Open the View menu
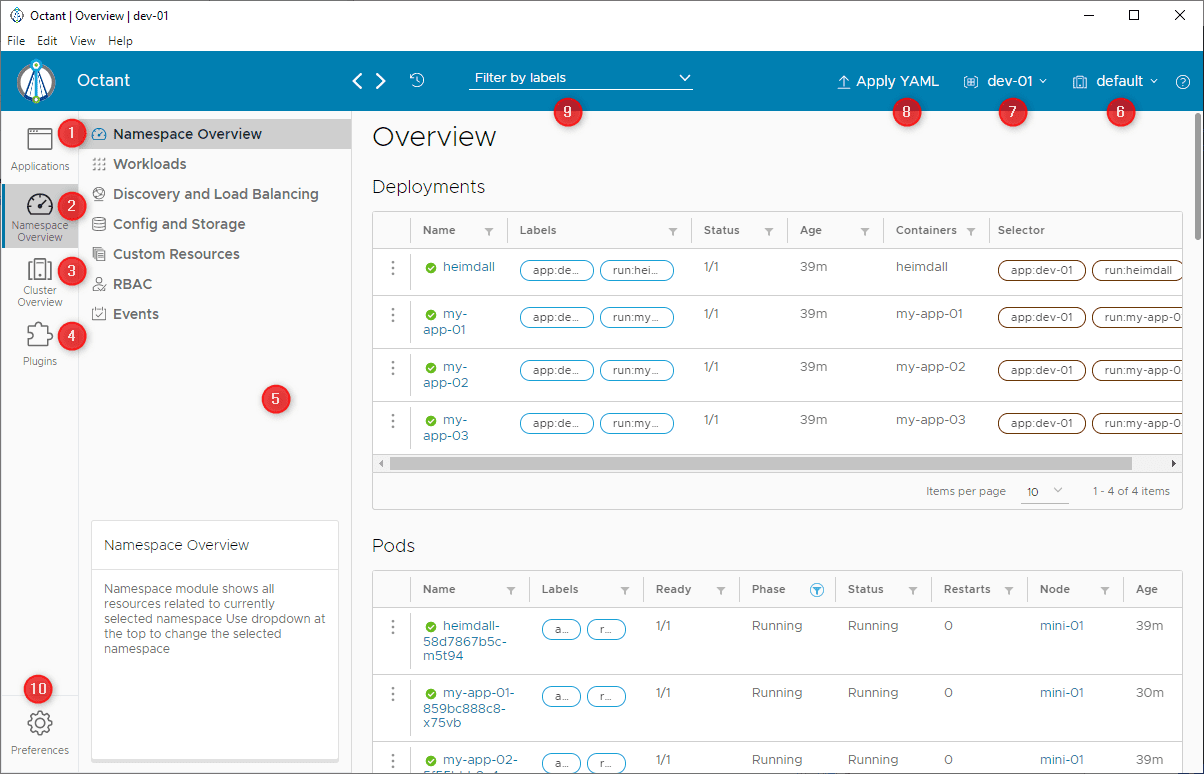The image size is (1204, 774). point(83,41)
